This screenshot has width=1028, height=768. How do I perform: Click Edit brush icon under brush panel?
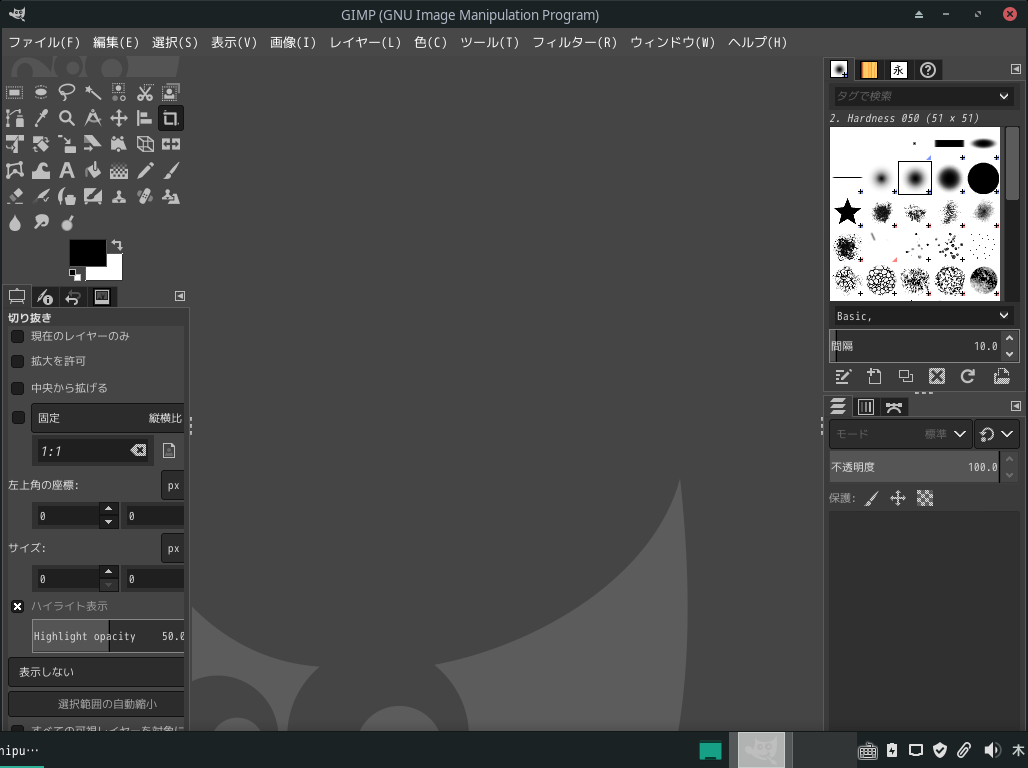(842, 376)
